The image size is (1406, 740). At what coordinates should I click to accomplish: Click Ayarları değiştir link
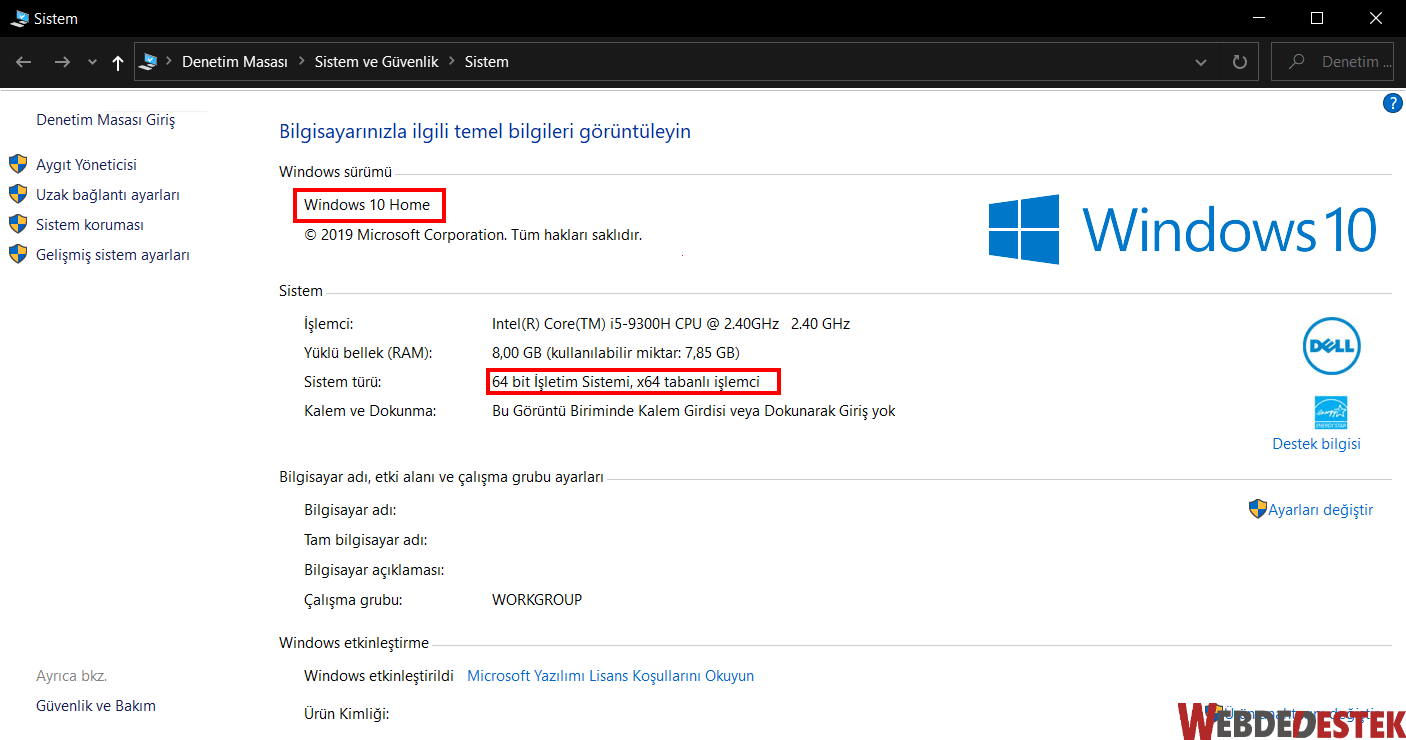[x=1320, y=510]
